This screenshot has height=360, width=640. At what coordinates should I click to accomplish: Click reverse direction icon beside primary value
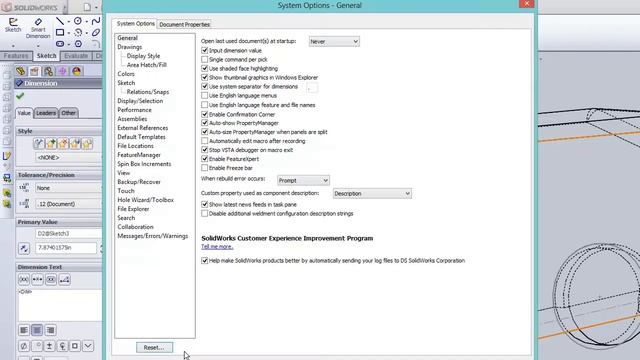(24, 248)
